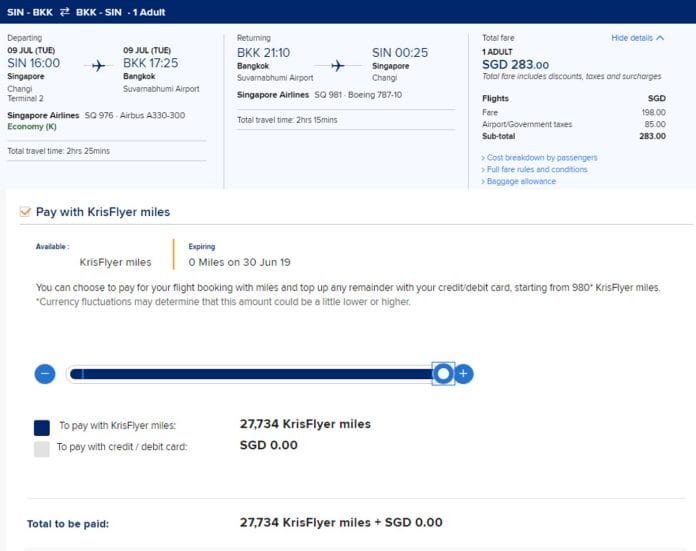Image resolution: width=696 pixels, height=551 pixels.
Task: Click the grey credit card legend swatch
Action: [42, 449]
